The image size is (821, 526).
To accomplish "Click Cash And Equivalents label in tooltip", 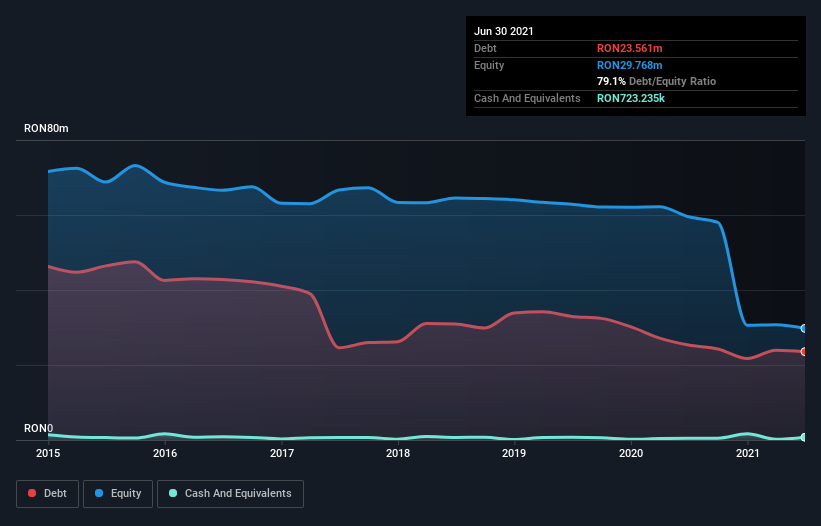I will click(x=527, y=98).
